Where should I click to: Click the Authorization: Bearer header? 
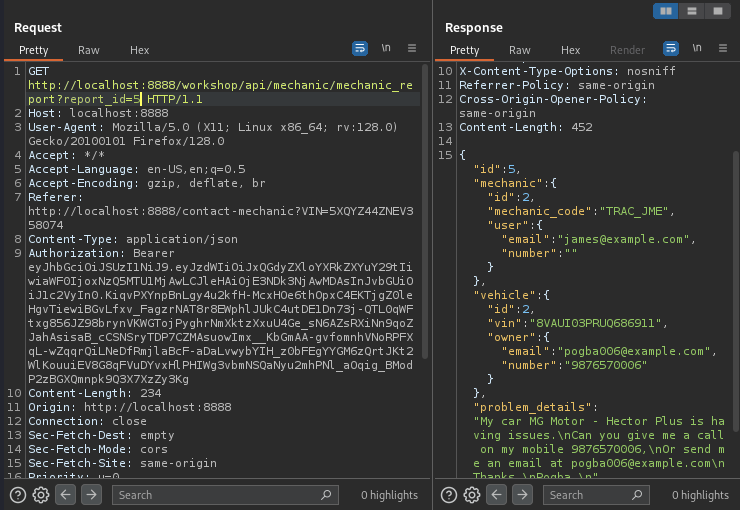[101, 253]
